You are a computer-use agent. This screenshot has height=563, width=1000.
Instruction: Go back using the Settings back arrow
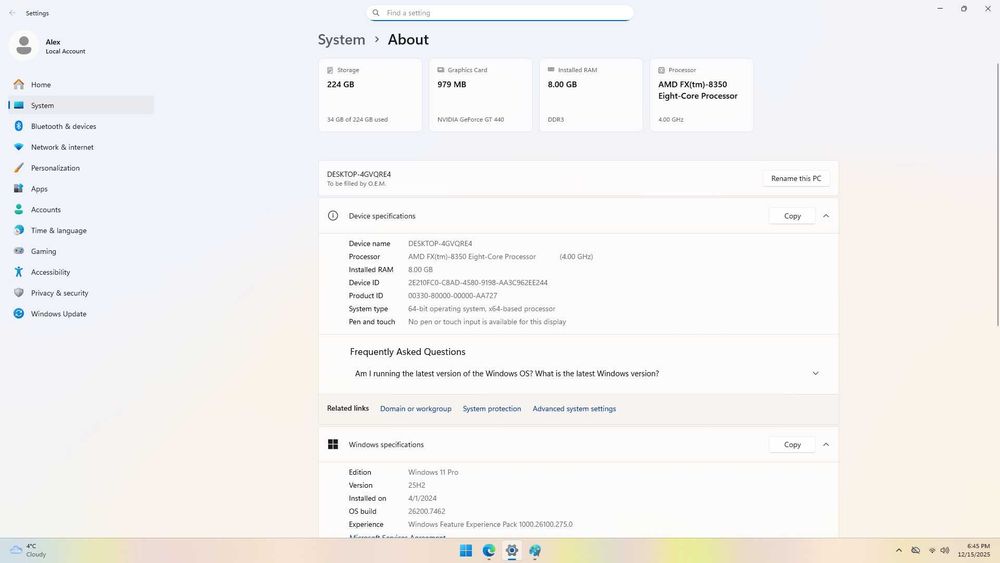tap(12, 13)
